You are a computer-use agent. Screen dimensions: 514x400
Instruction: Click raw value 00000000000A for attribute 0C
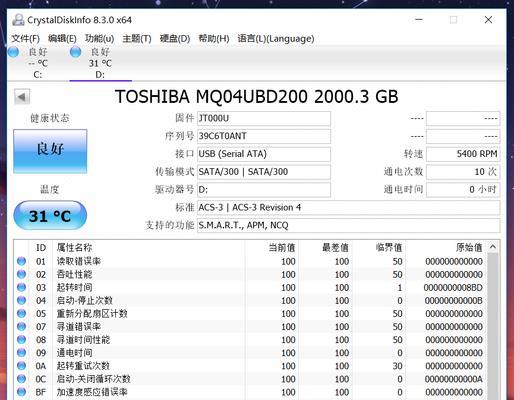[x=453, y=379]
